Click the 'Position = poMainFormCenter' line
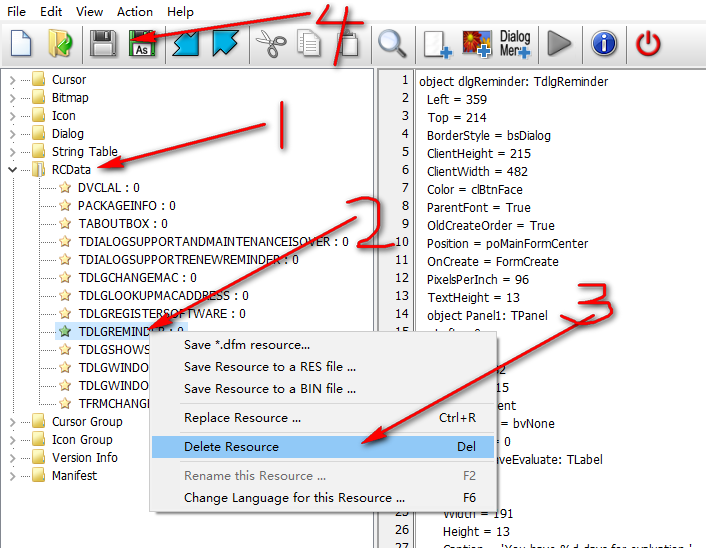The width and height of the screenshot is (706, 548). pos(507,244)
